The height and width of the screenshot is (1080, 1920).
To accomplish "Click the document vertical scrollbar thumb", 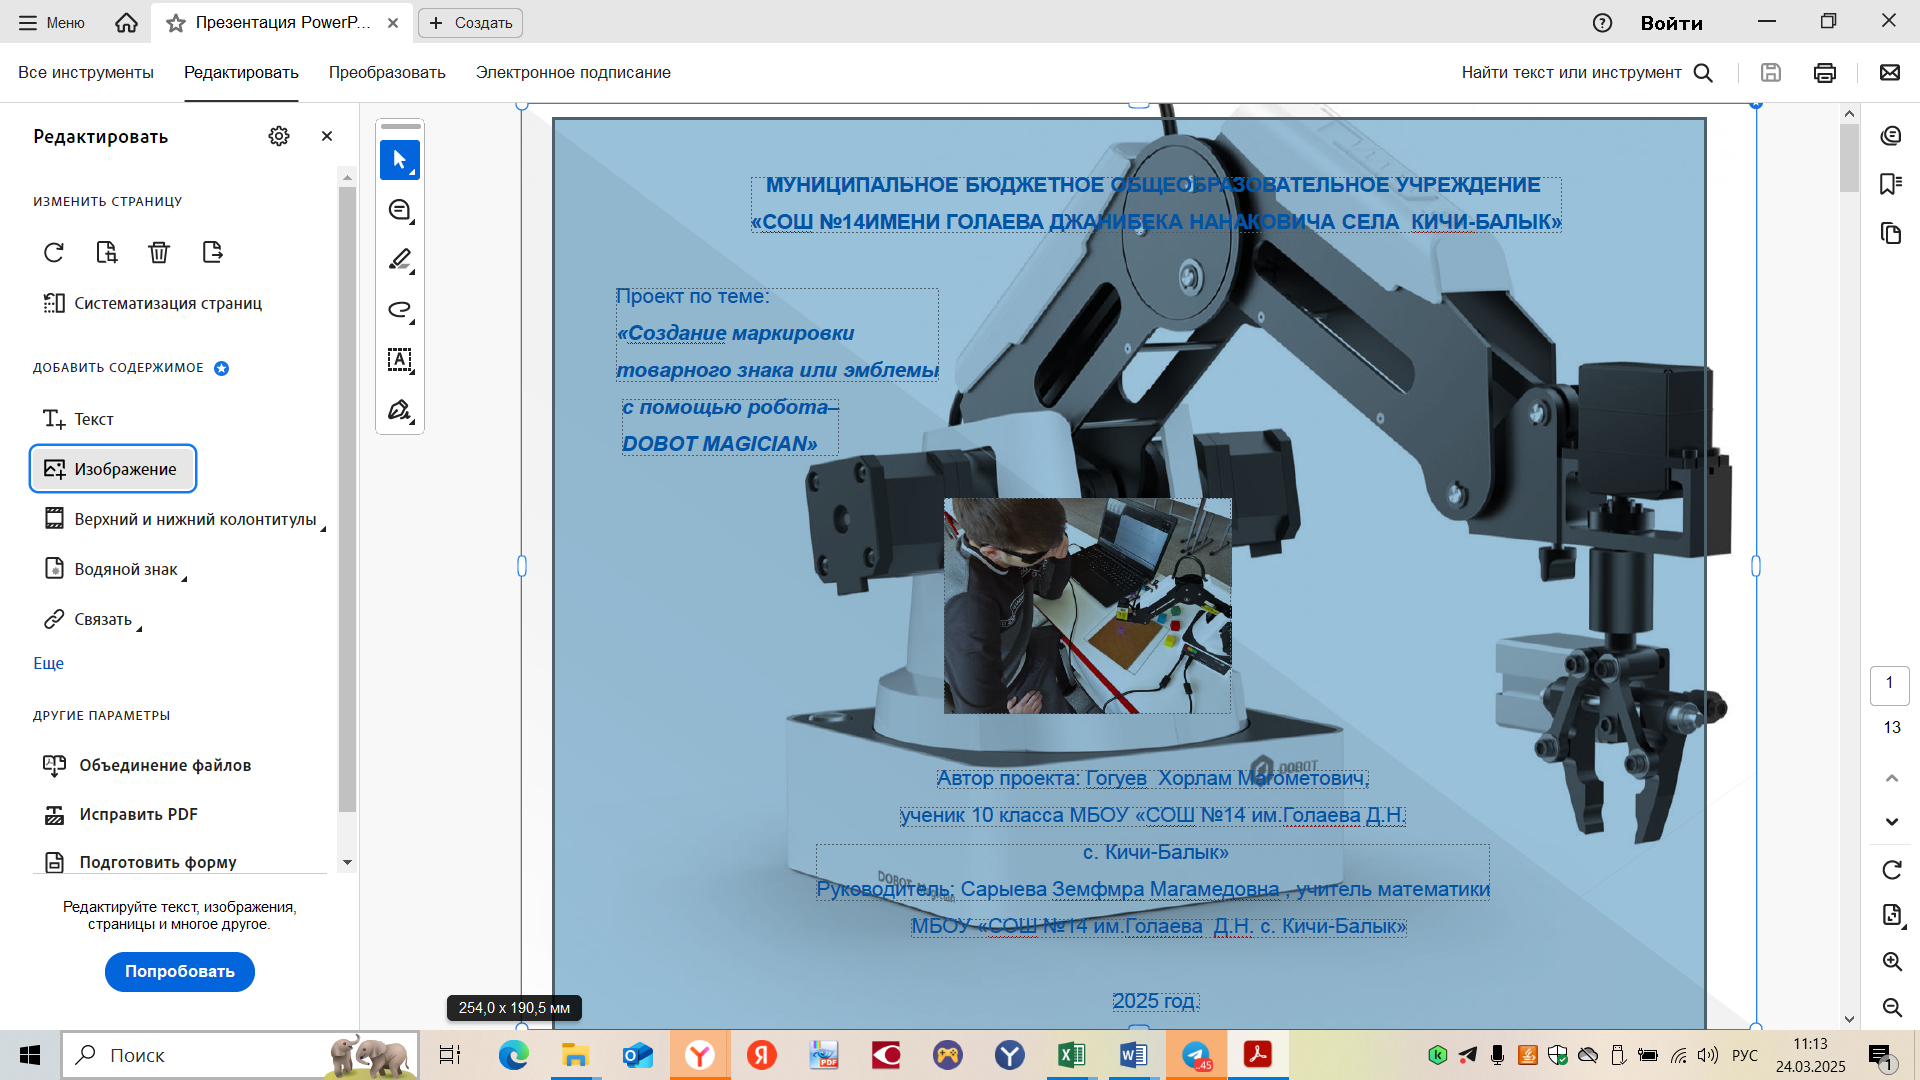I will (x=1849, y=157).
